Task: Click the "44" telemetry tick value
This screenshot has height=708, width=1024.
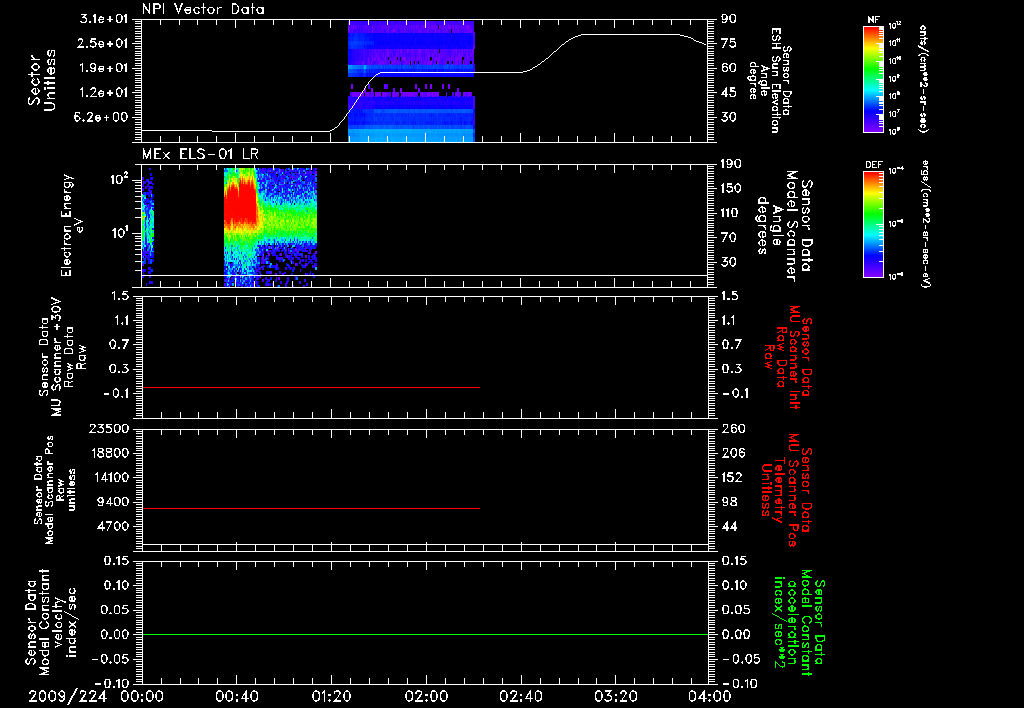Action: [729, 526]
